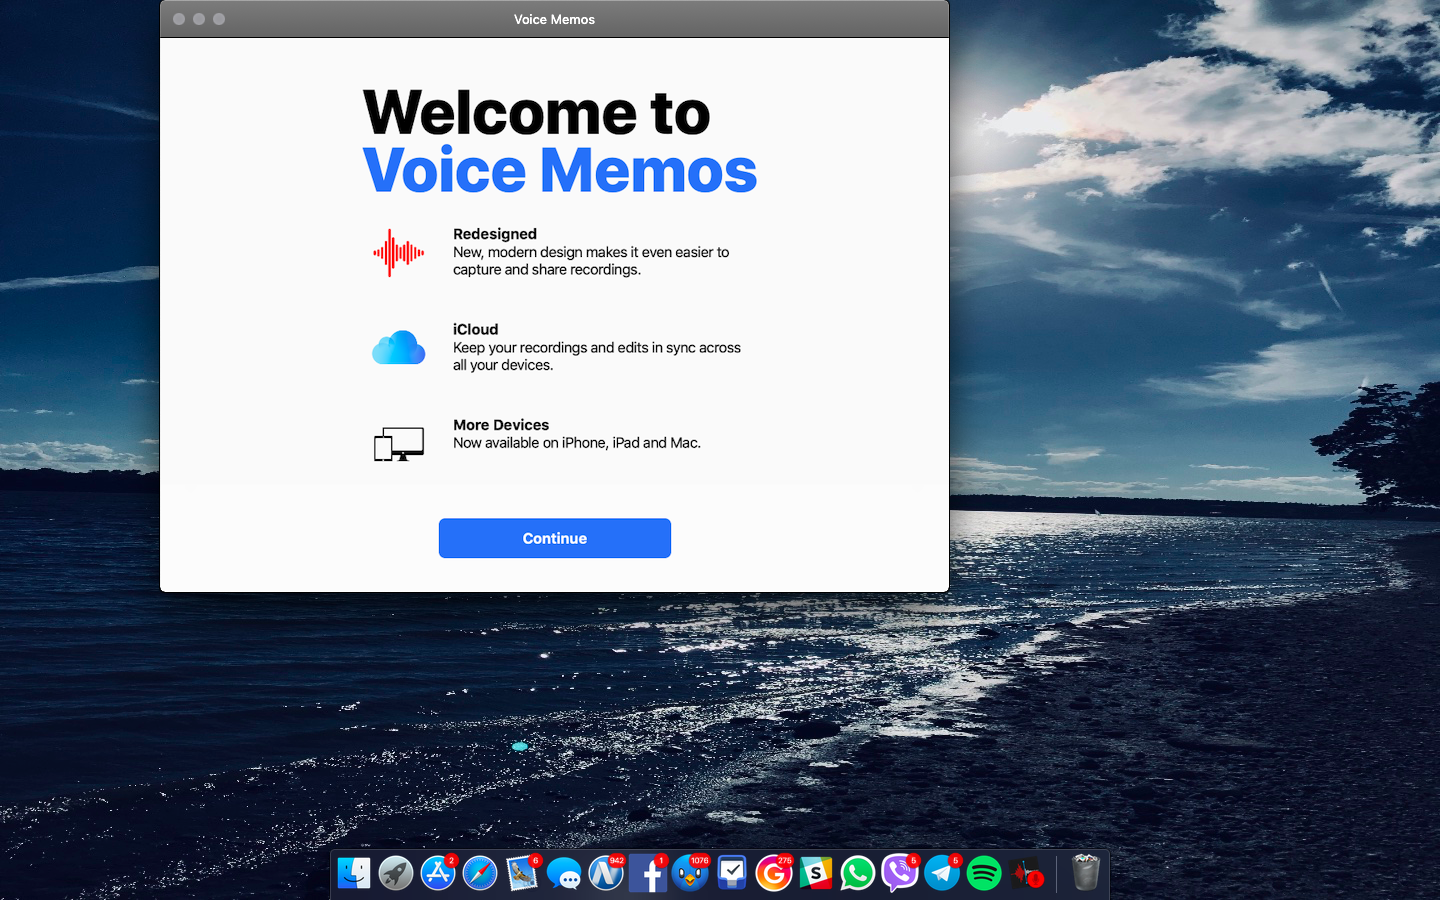Open Spotify from the dock
Viewport: 1440px width, 900px height.
point(984,874)
